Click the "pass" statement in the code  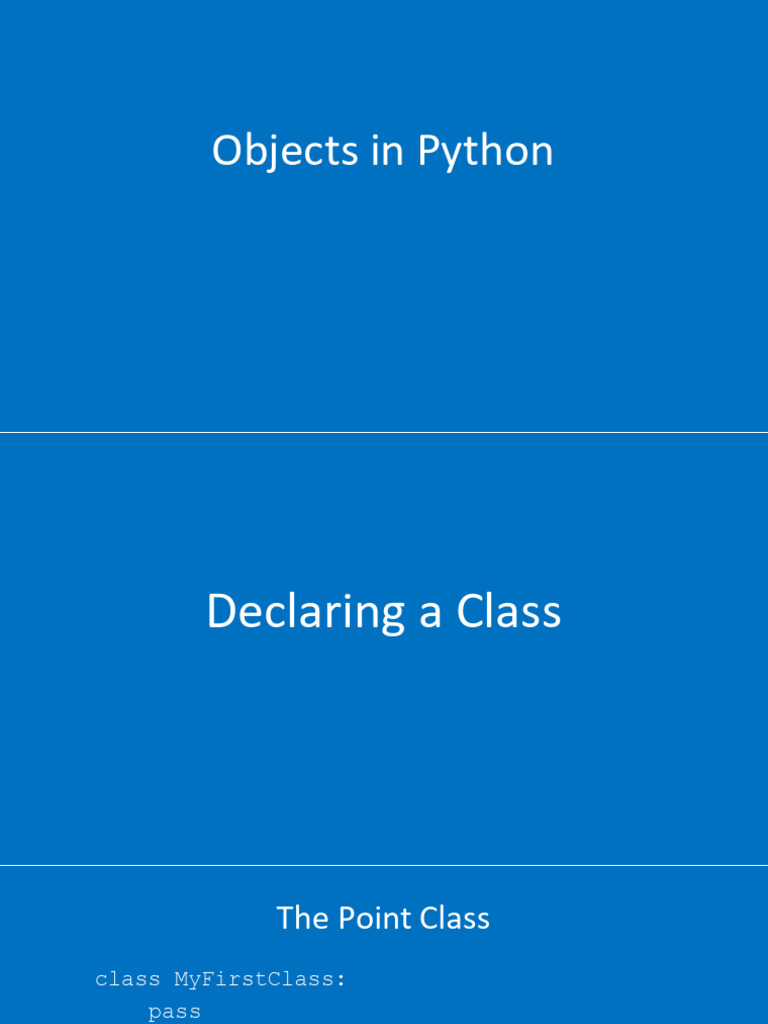[174, 1012]
